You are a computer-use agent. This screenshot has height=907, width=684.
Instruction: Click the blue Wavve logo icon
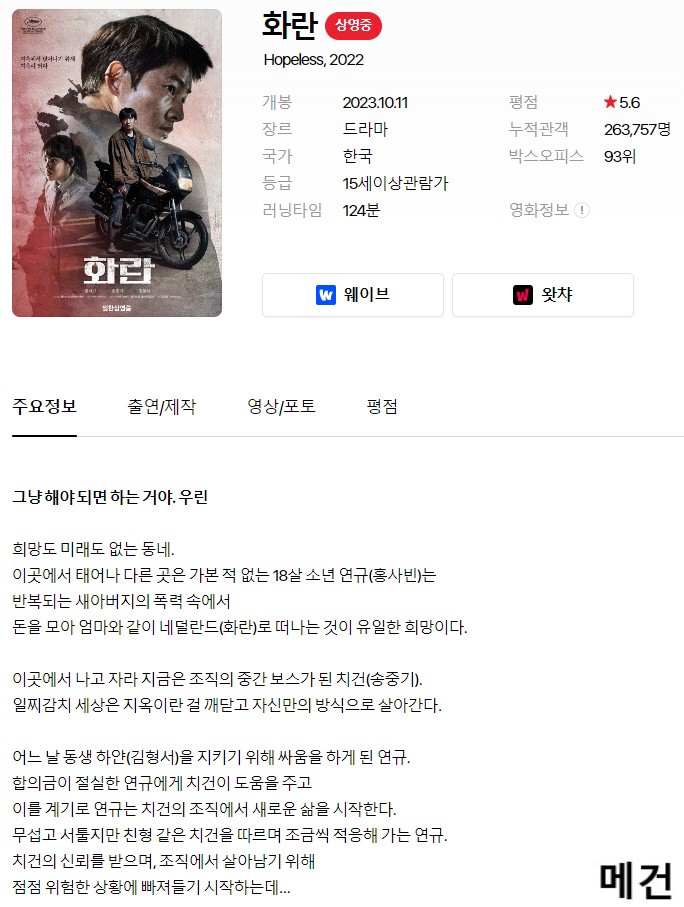click(326, 295)
